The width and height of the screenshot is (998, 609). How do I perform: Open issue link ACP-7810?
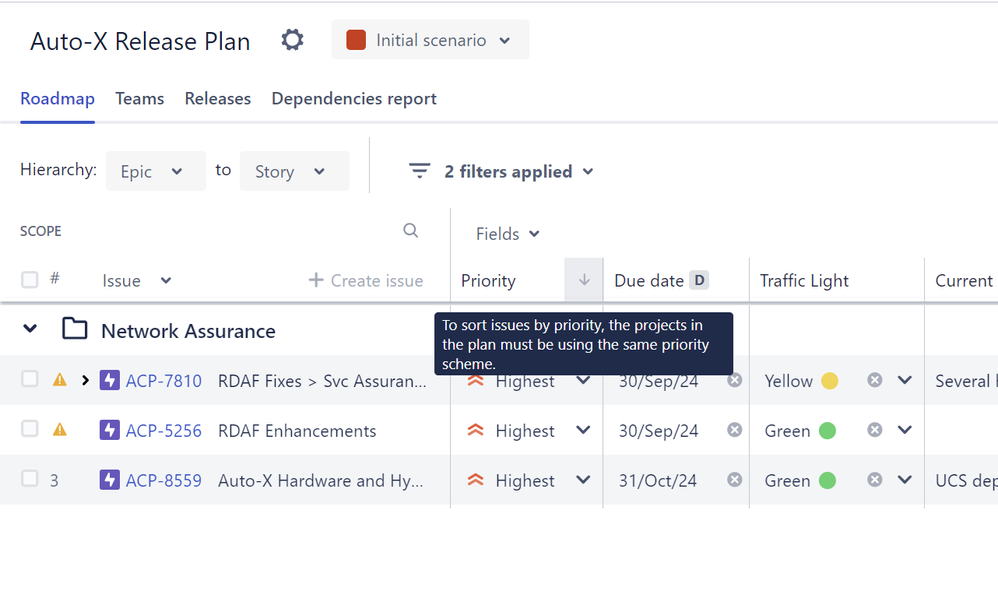[x=164, y=381]
